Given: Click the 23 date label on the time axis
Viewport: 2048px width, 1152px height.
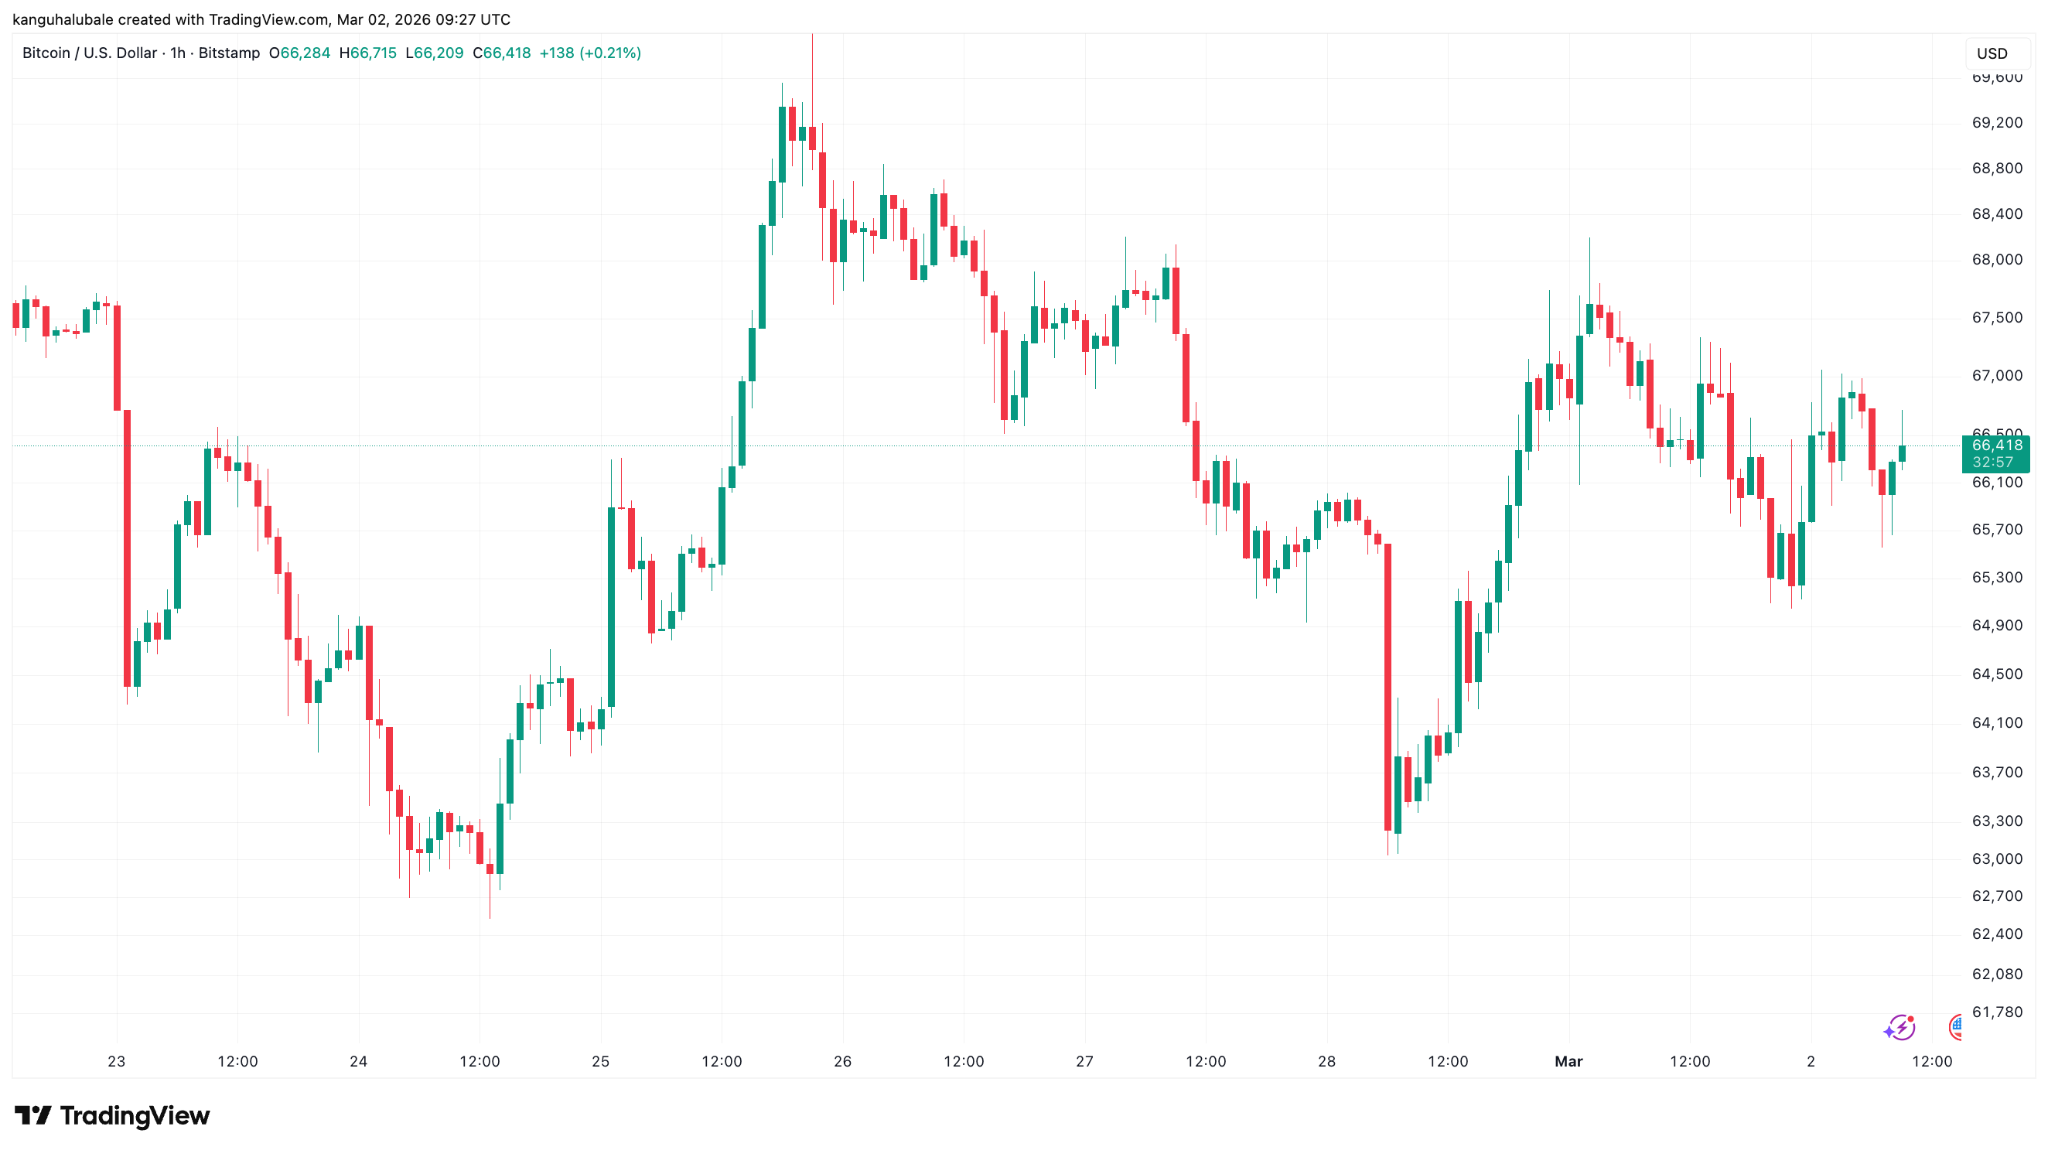Looking at the screenshot, I should pyautogui.click(x=116, y=1061).
